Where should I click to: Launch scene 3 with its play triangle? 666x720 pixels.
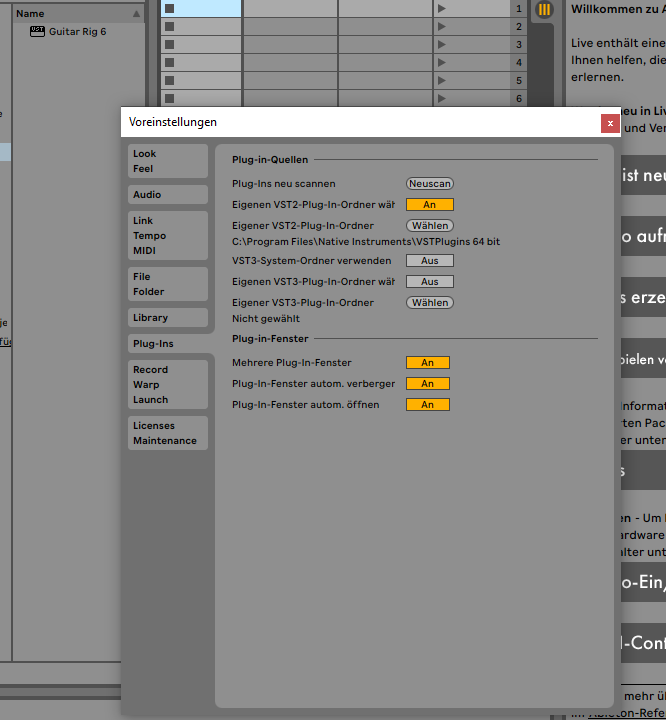[x=442, y=44]
